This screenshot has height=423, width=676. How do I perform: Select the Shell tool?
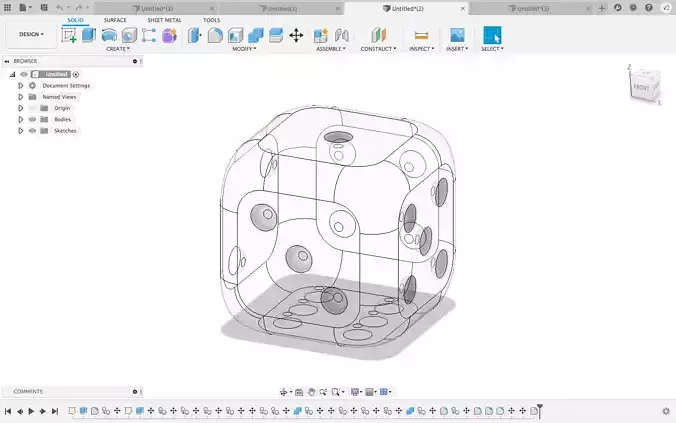pyautogui.click(x=235, y=35)
